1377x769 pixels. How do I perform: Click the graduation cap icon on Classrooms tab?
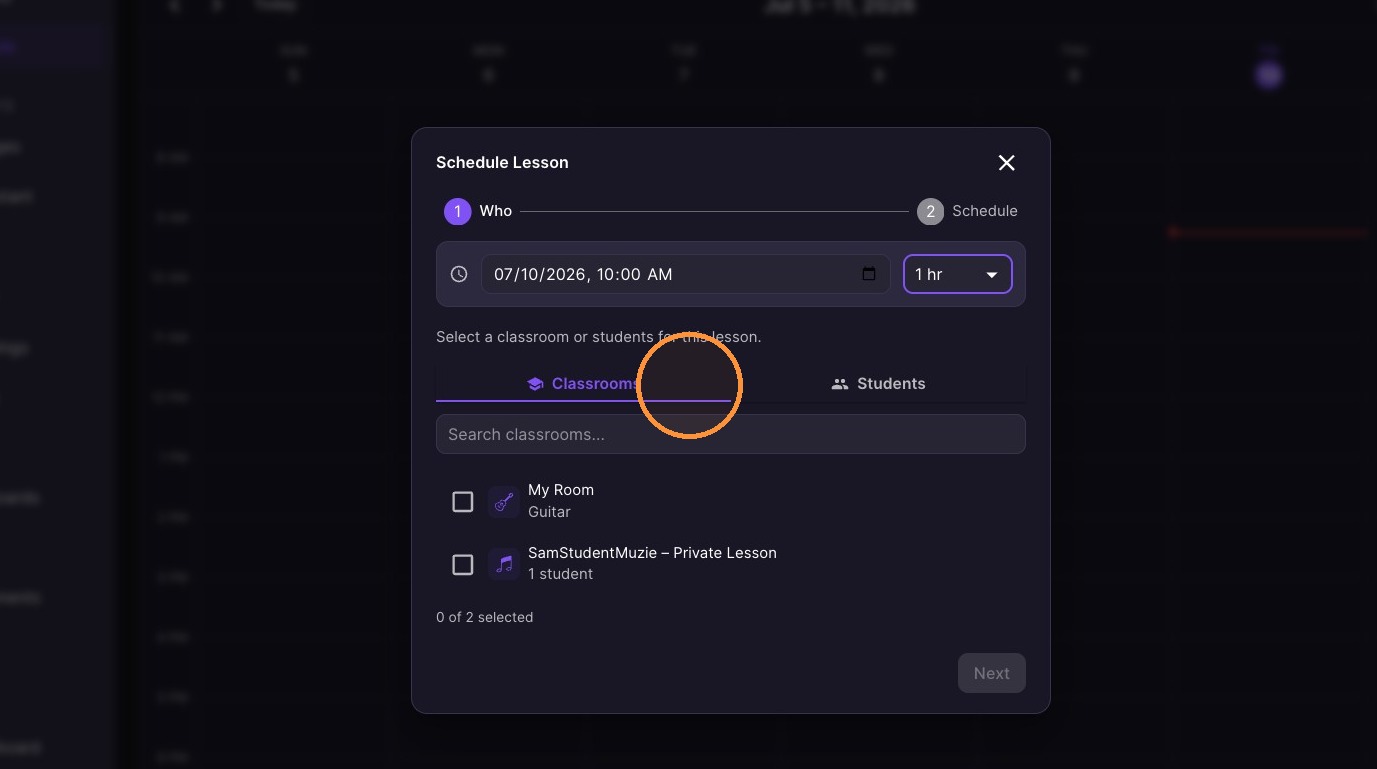(x=535, y=384)
